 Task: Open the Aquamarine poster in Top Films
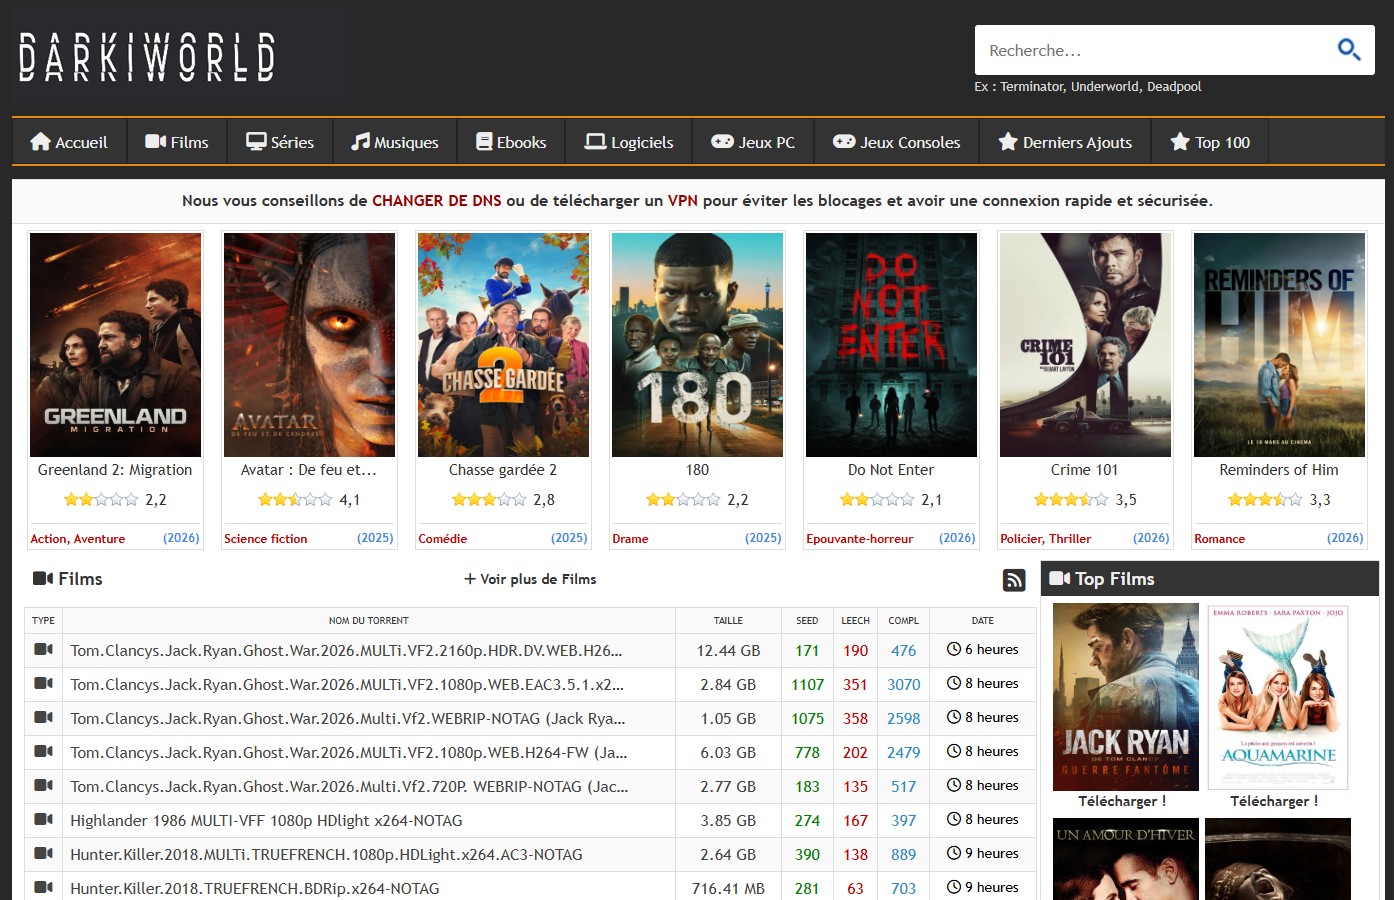click(x=1278, y=697)
